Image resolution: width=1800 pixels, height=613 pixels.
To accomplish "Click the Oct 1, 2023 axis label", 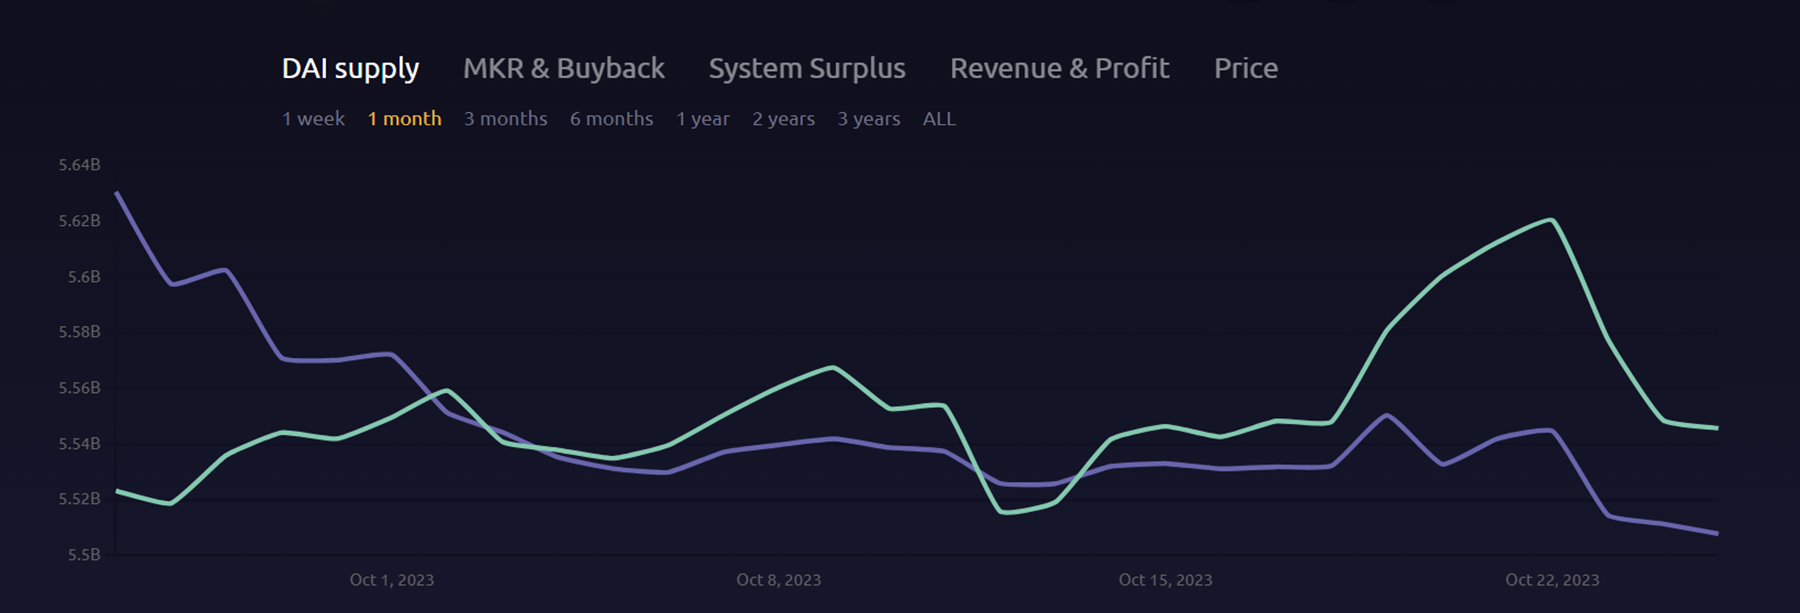I will pos(391,580).
